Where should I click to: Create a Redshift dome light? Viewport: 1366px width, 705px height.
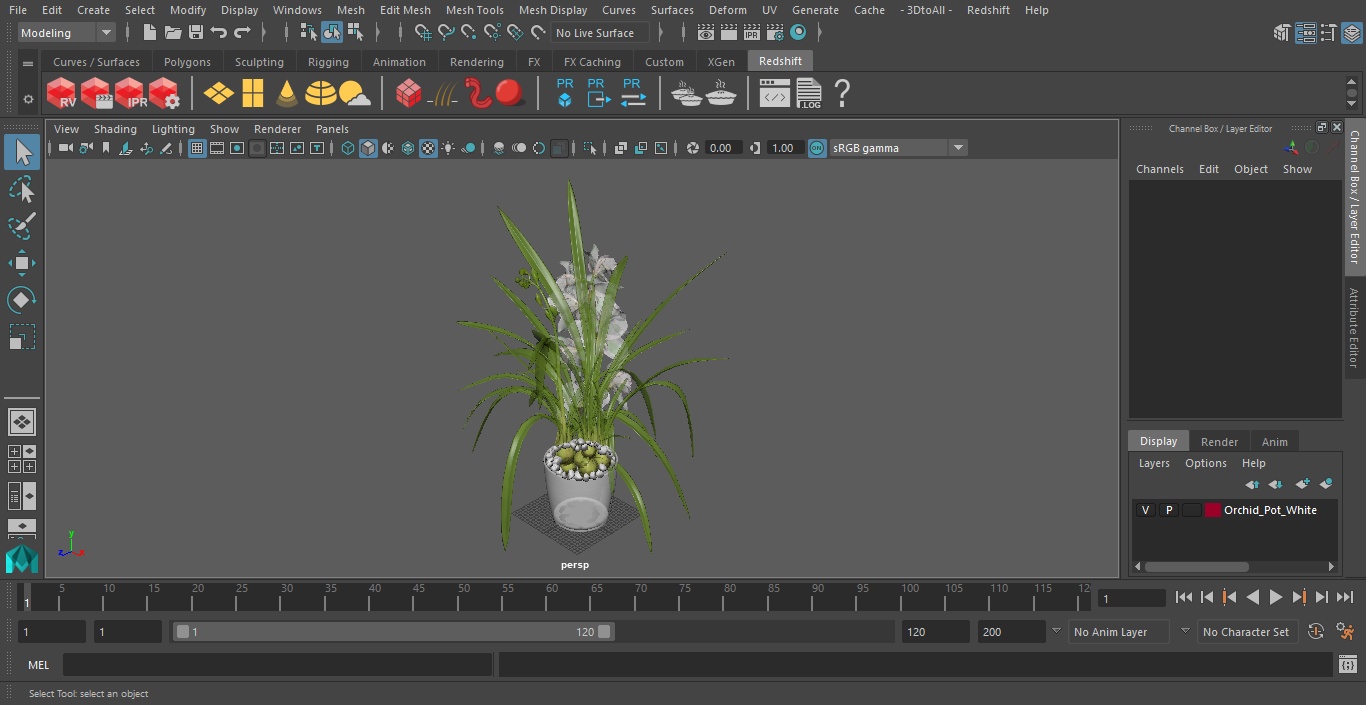click(321, 94)
